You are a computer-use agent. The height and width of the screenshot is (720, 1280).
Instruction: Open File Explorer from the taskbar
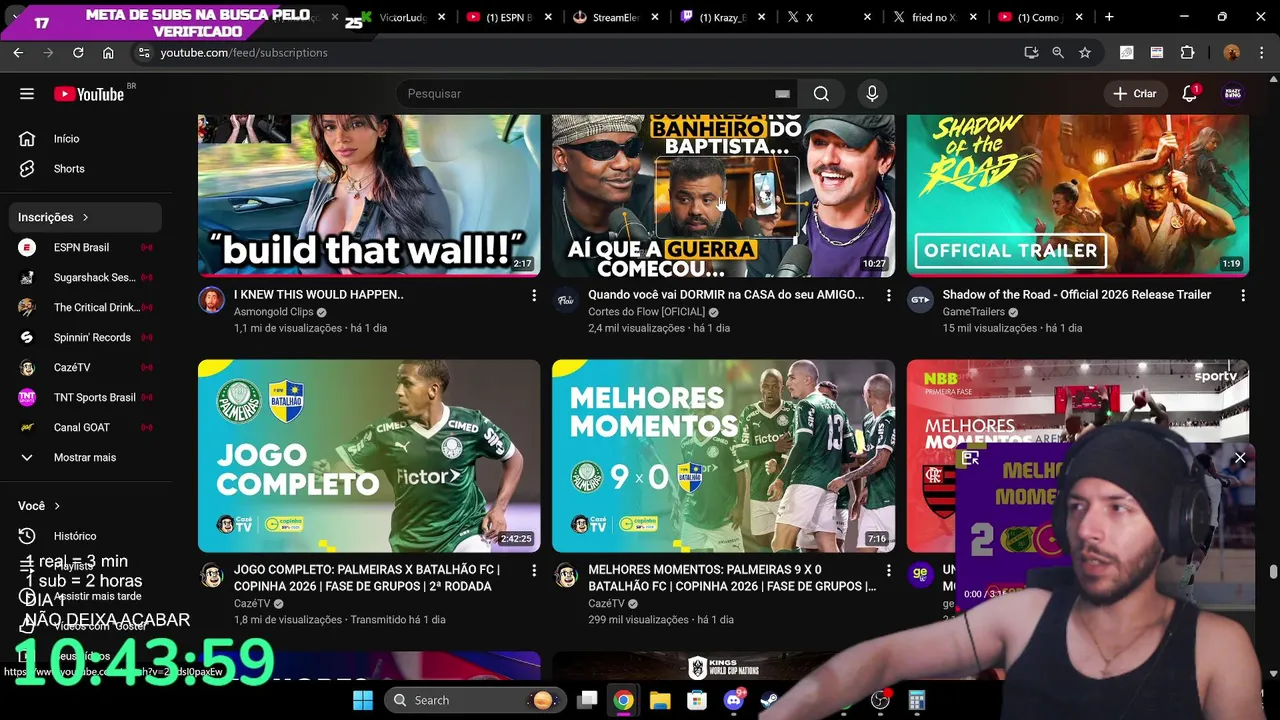point(660,700)
